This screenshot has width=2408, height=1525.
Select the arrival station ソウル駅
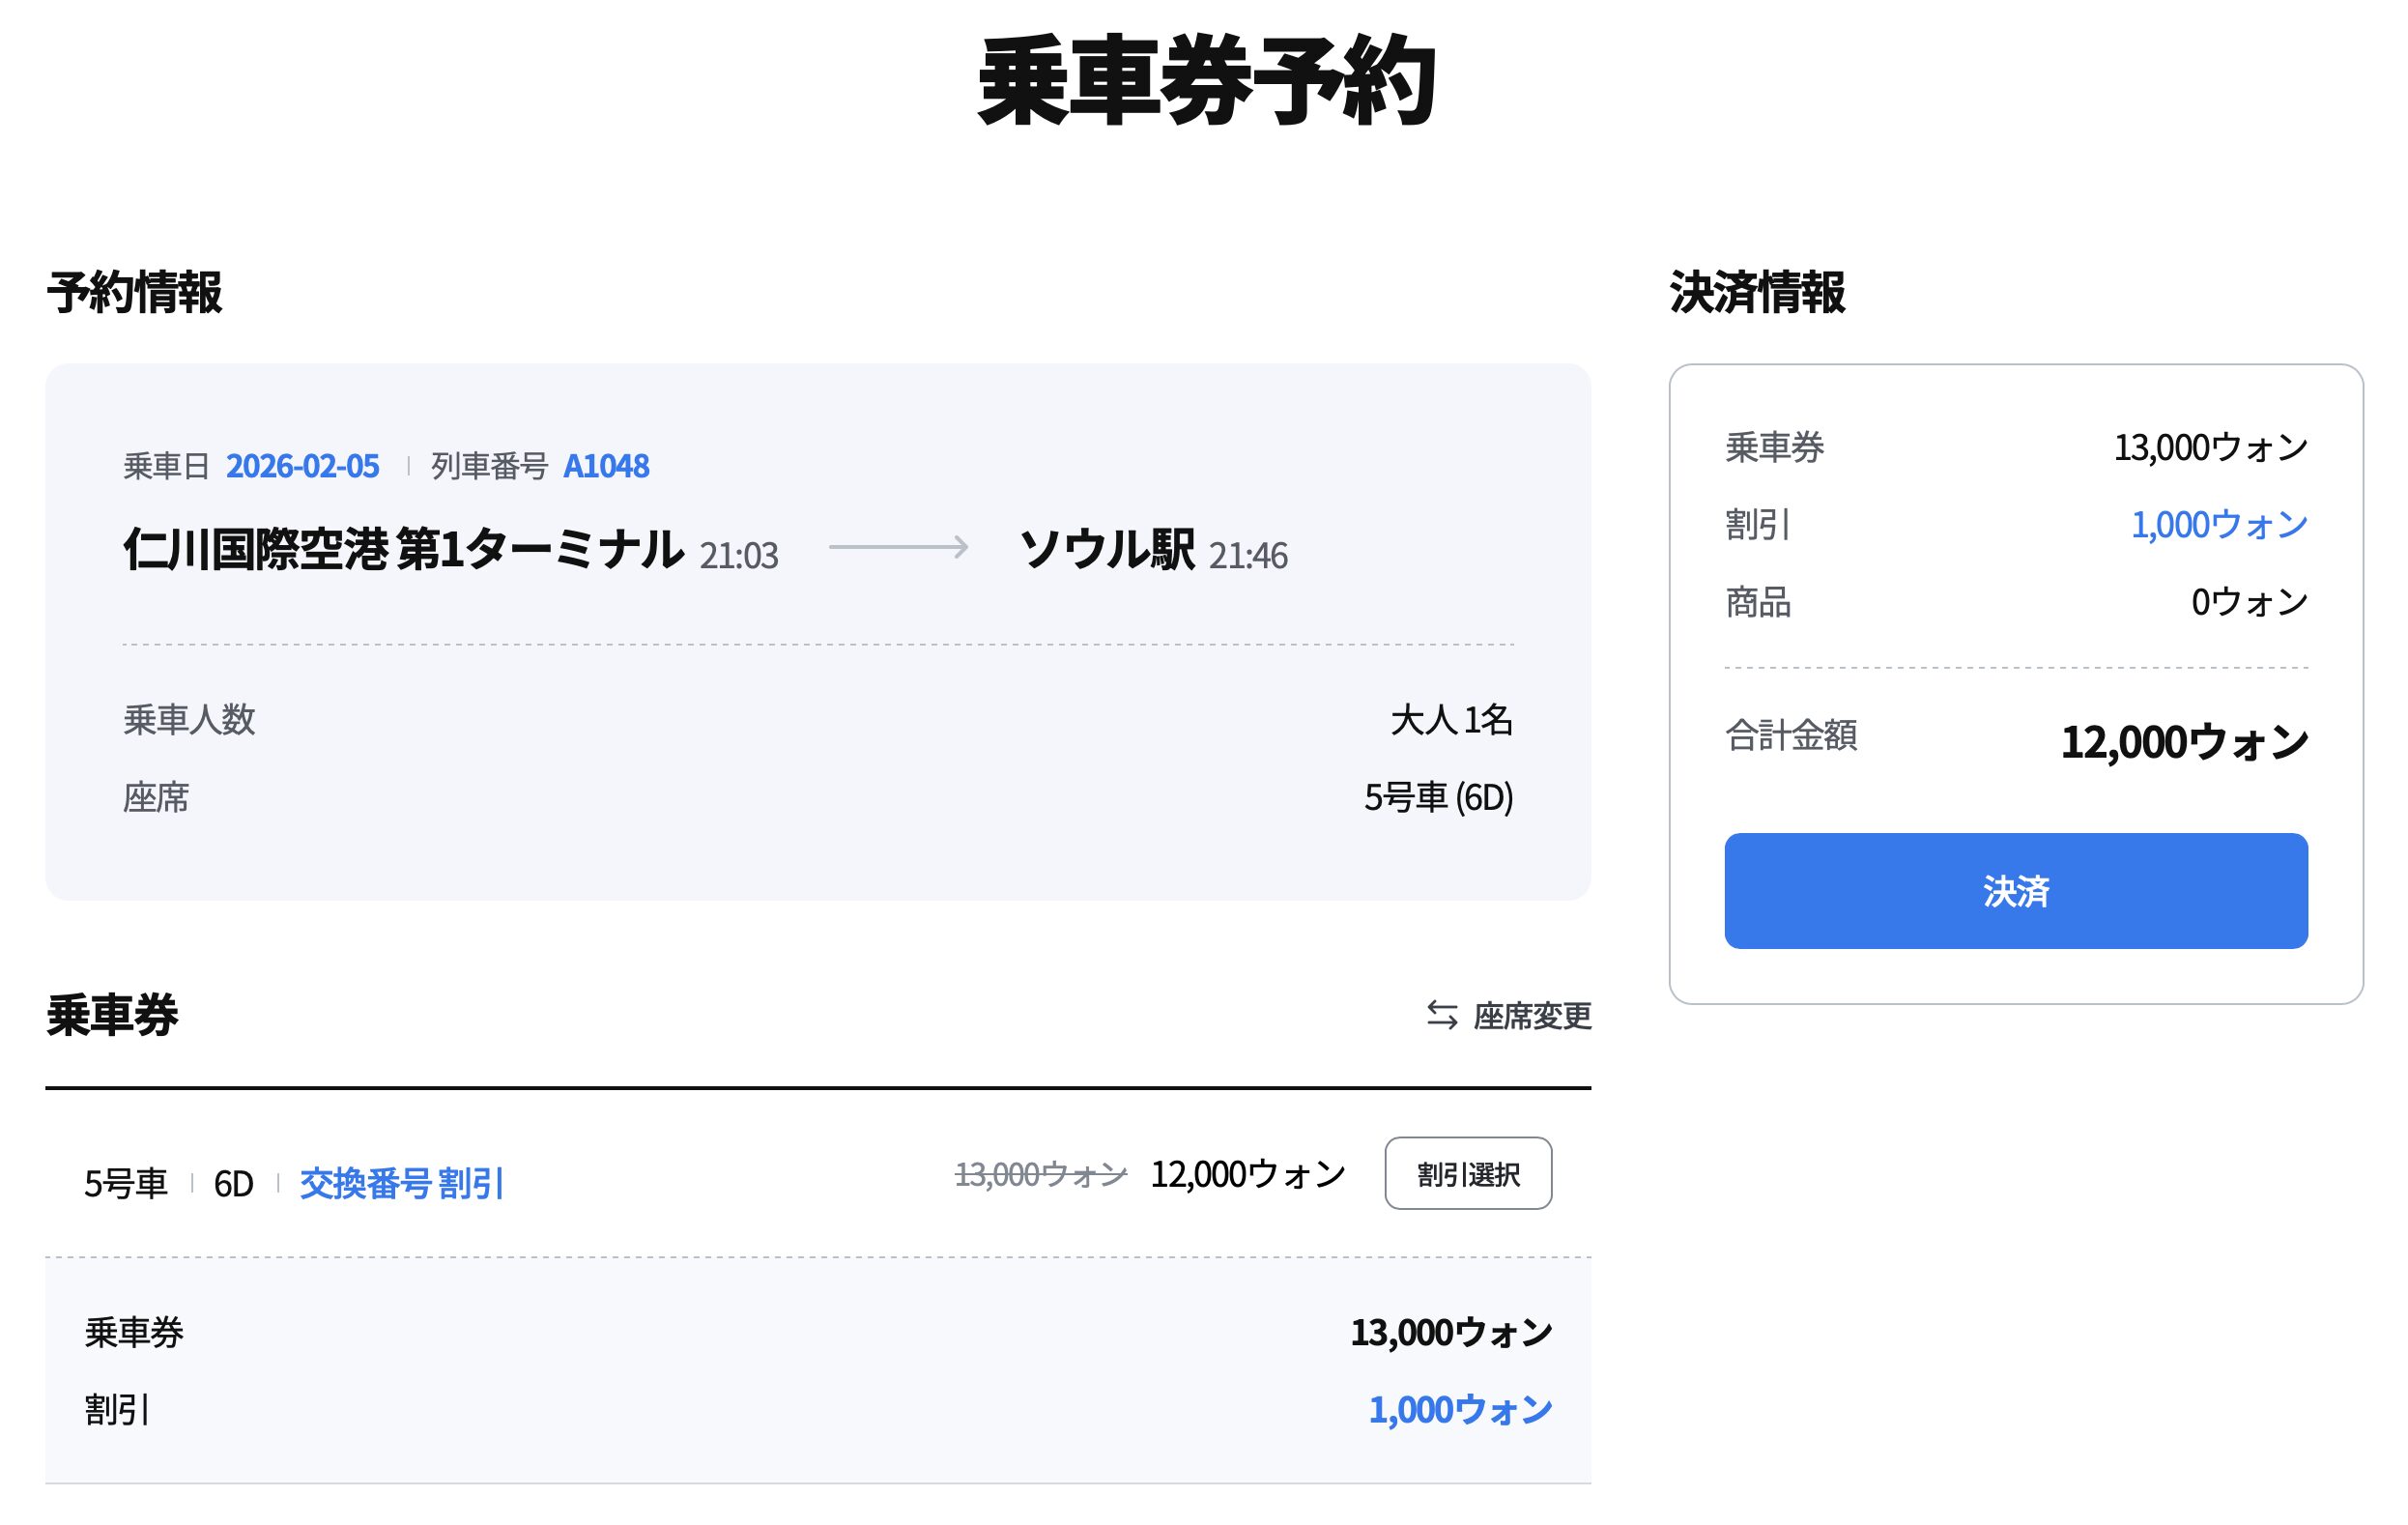1106,550
